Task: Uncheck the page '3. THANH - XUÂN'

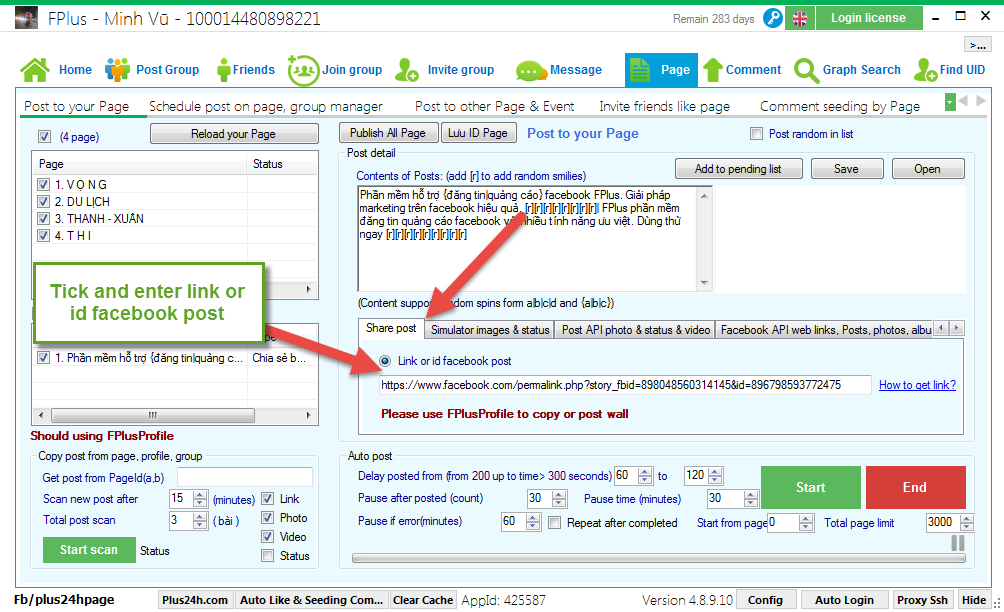Action: tap(44, 218)
